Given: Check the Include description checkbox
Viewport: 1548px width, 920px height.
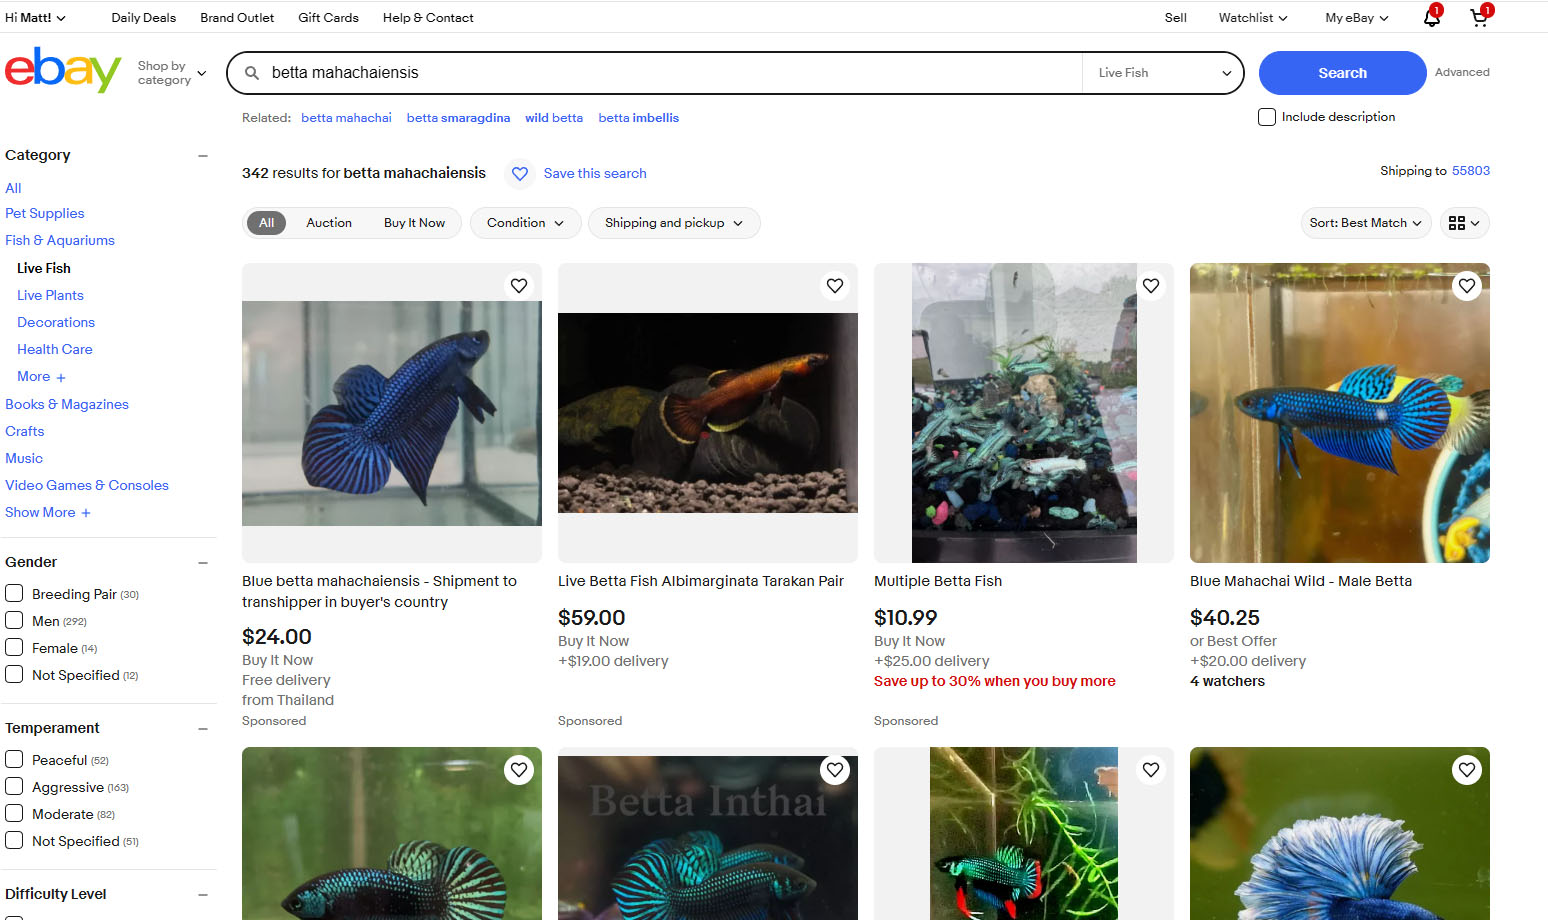Looking at the screenshot, I should click(x=1267, y=117).
